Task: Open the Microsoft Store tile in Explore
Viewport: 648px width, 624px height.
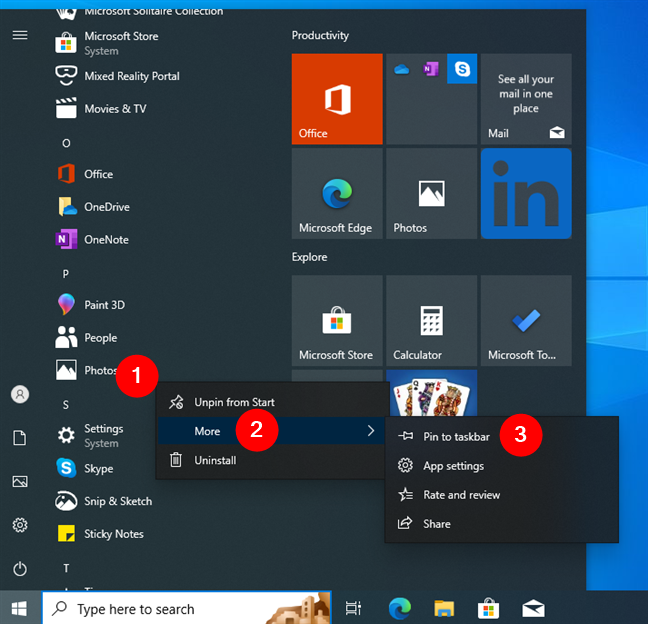Action: tap(337, 321)
